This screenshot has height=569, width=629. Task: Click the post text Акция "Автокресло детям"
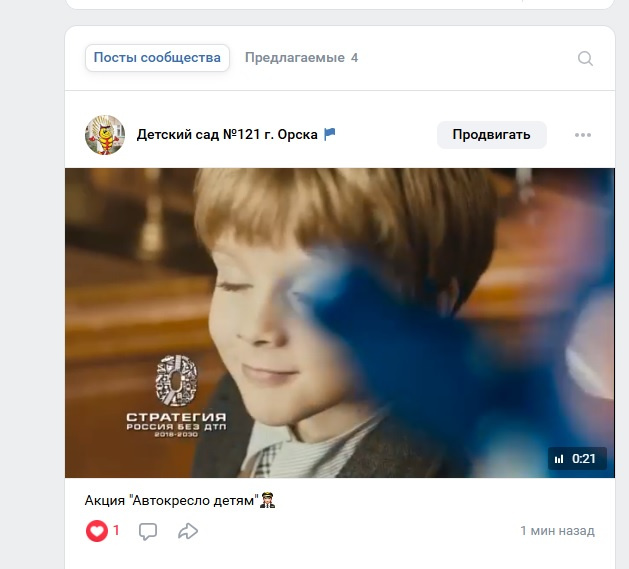pyautogui.click(x=171, y=500)
